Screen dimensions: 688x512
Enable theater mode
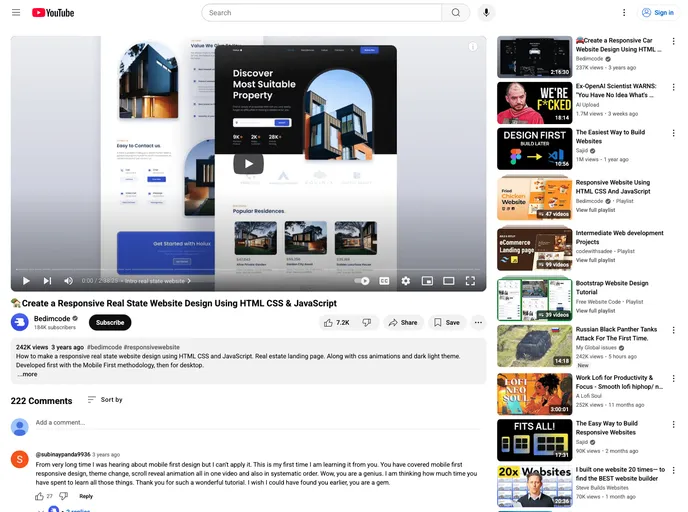pos(448,281)
